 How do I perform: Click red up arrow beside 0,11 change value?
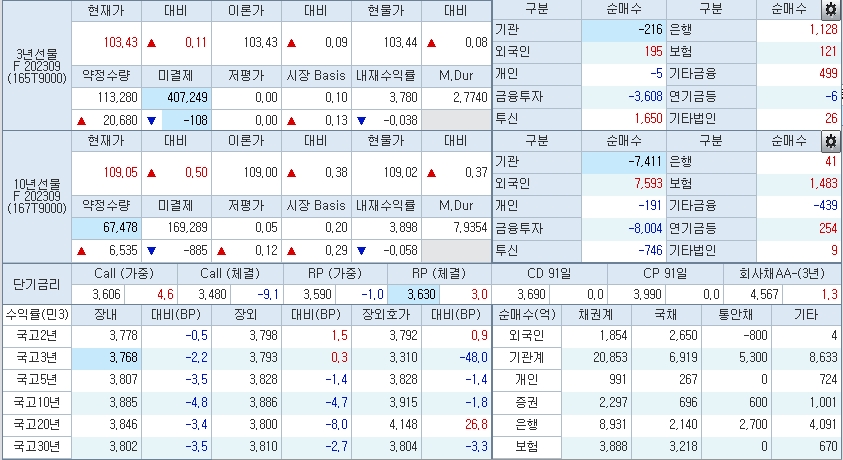pos(152,44)
